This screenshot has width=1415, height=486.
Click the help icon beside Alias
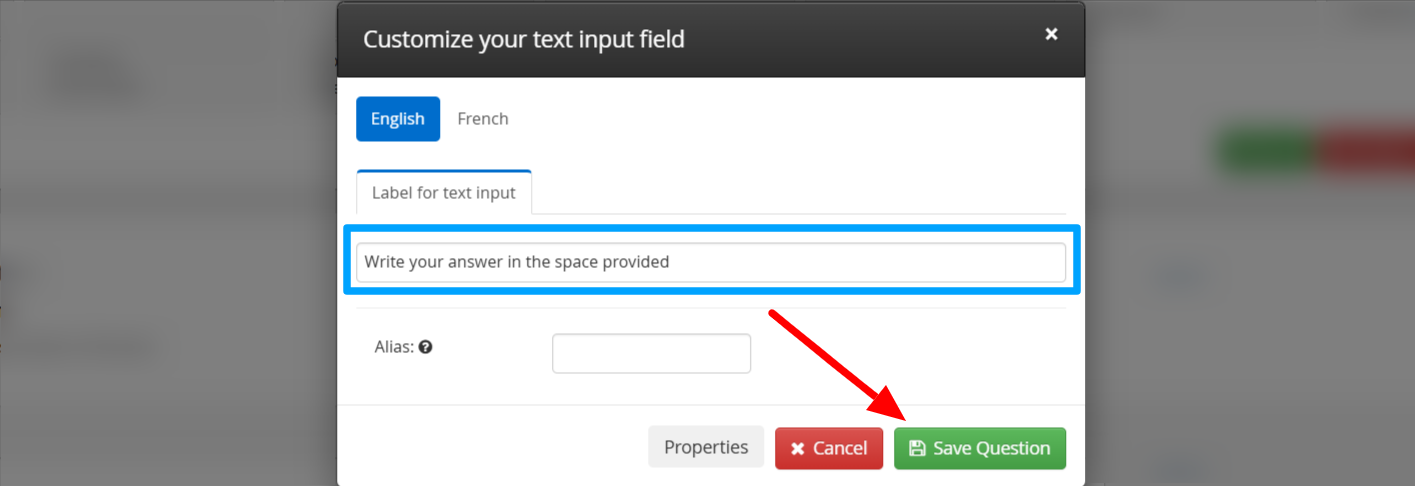(x=425, y=347)
